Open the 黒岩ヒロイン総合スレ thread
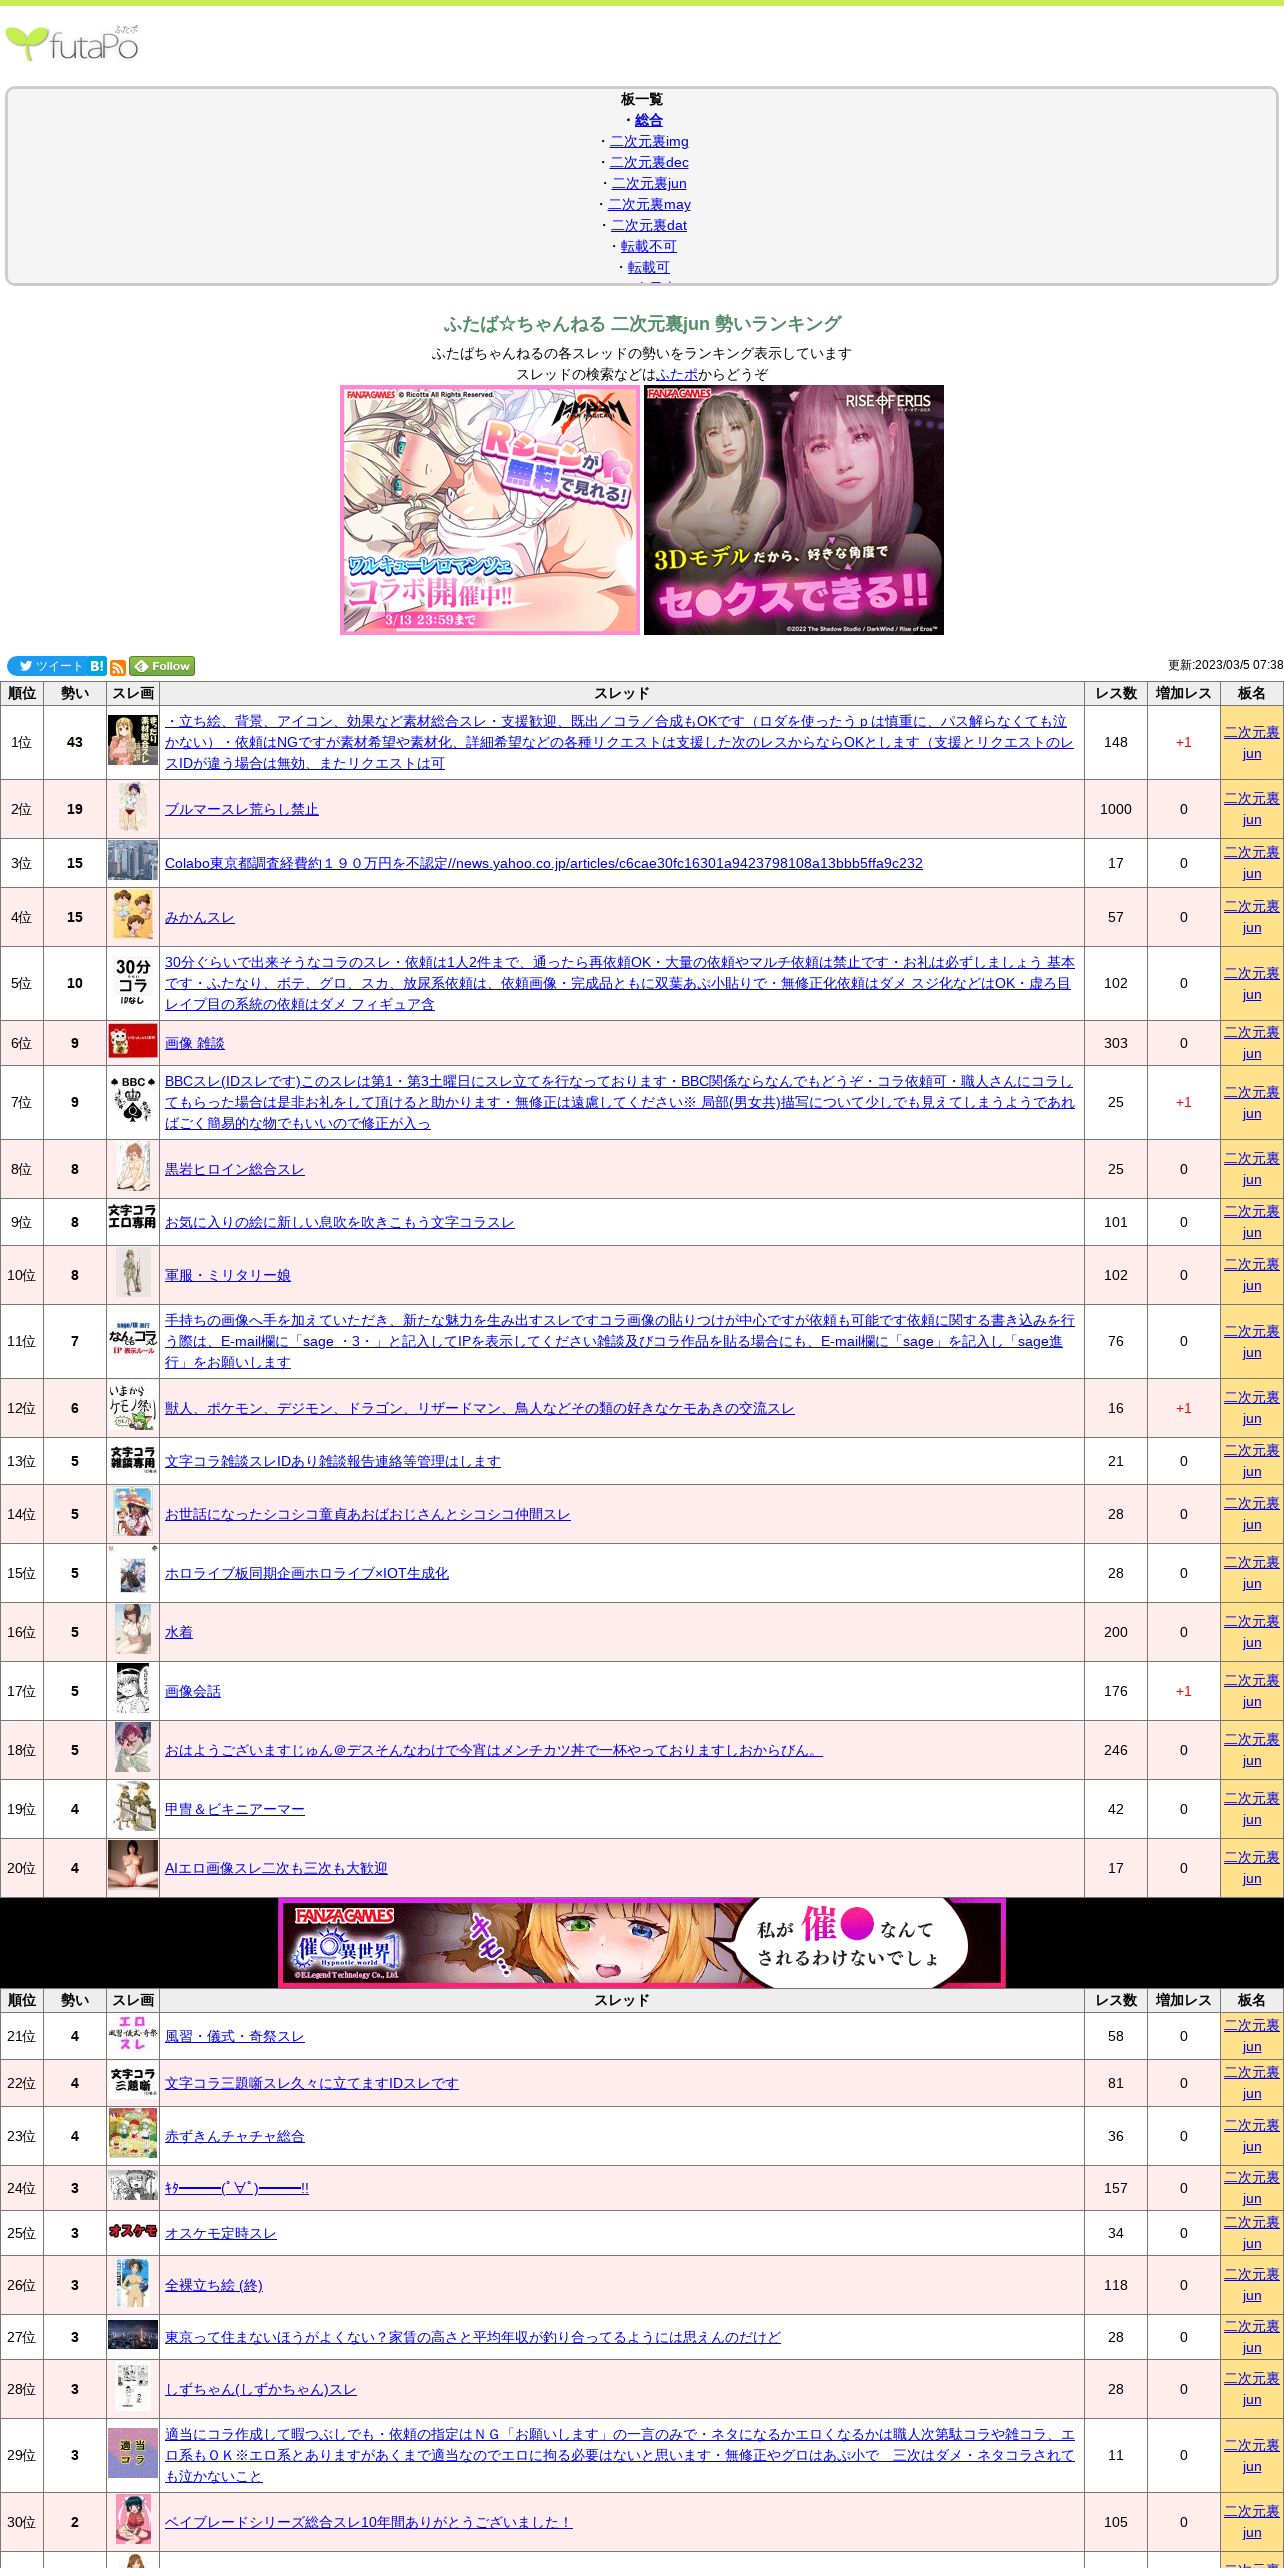Screen dimensions: 1284x2568 pyautogui.click(x=234, y=1169)
